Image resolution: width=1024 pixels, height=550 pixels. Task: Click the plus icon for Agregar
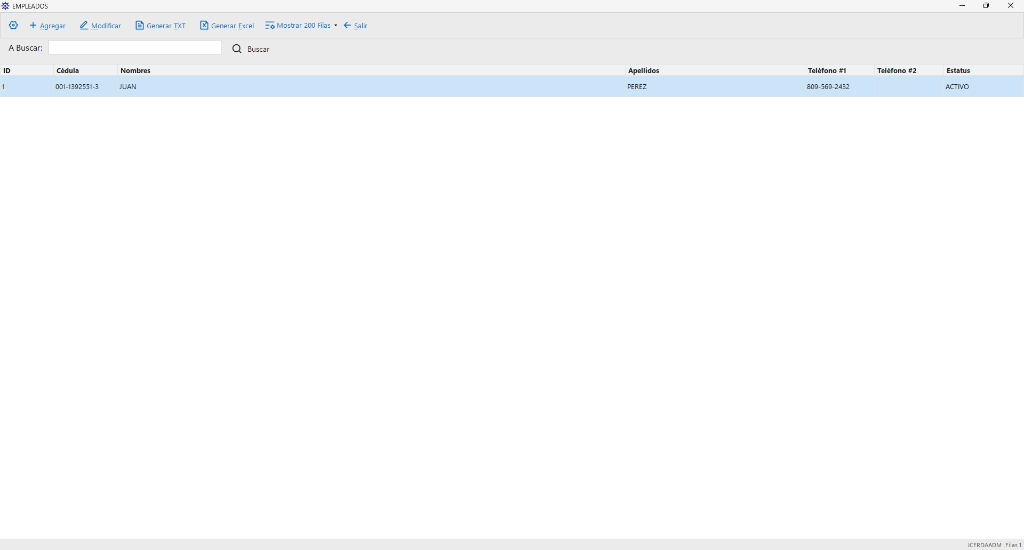coord(33,25)
